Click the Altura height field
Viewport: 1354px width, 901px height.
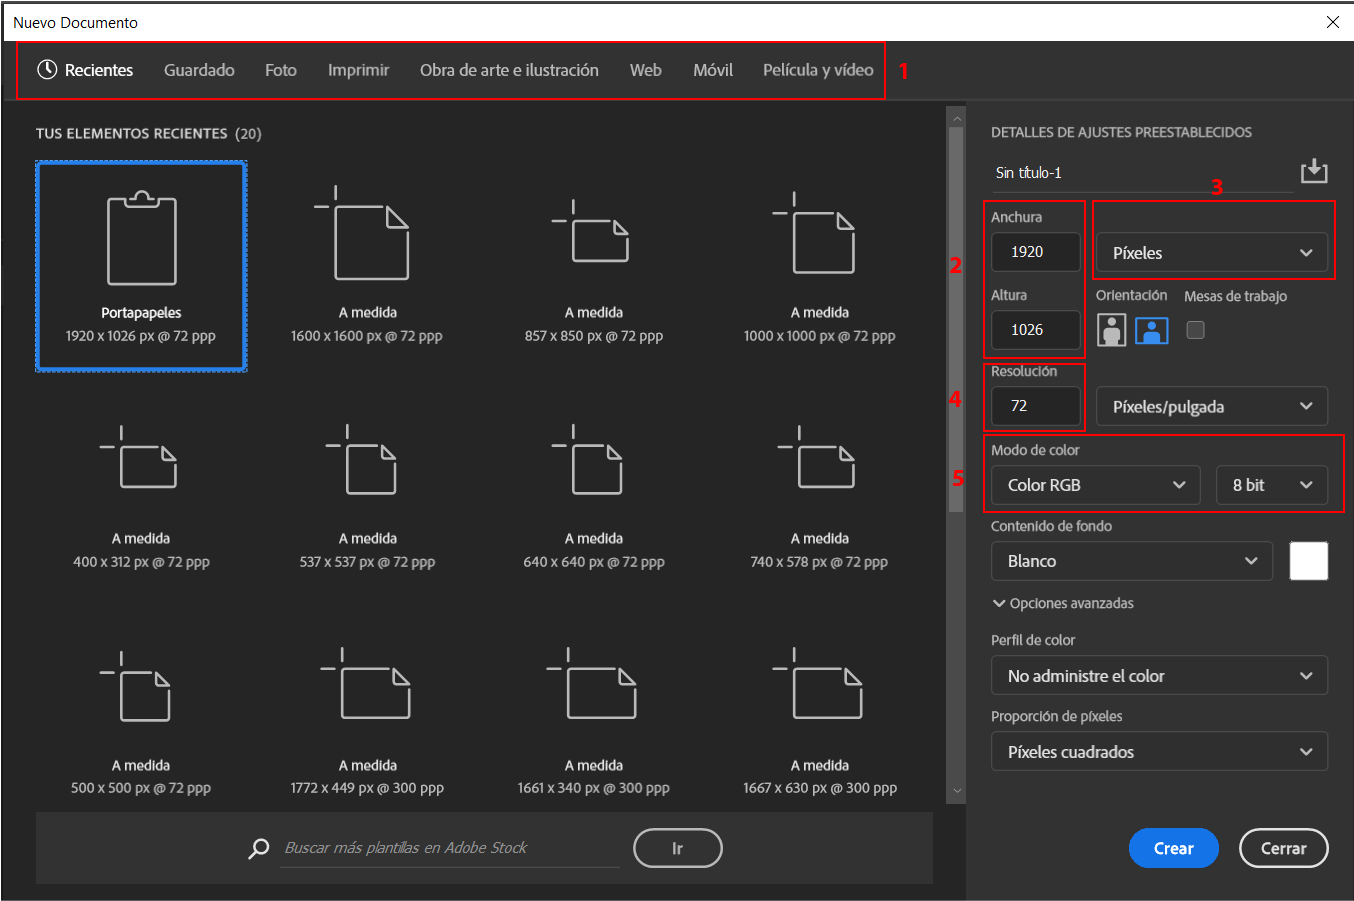point(1036,329)
